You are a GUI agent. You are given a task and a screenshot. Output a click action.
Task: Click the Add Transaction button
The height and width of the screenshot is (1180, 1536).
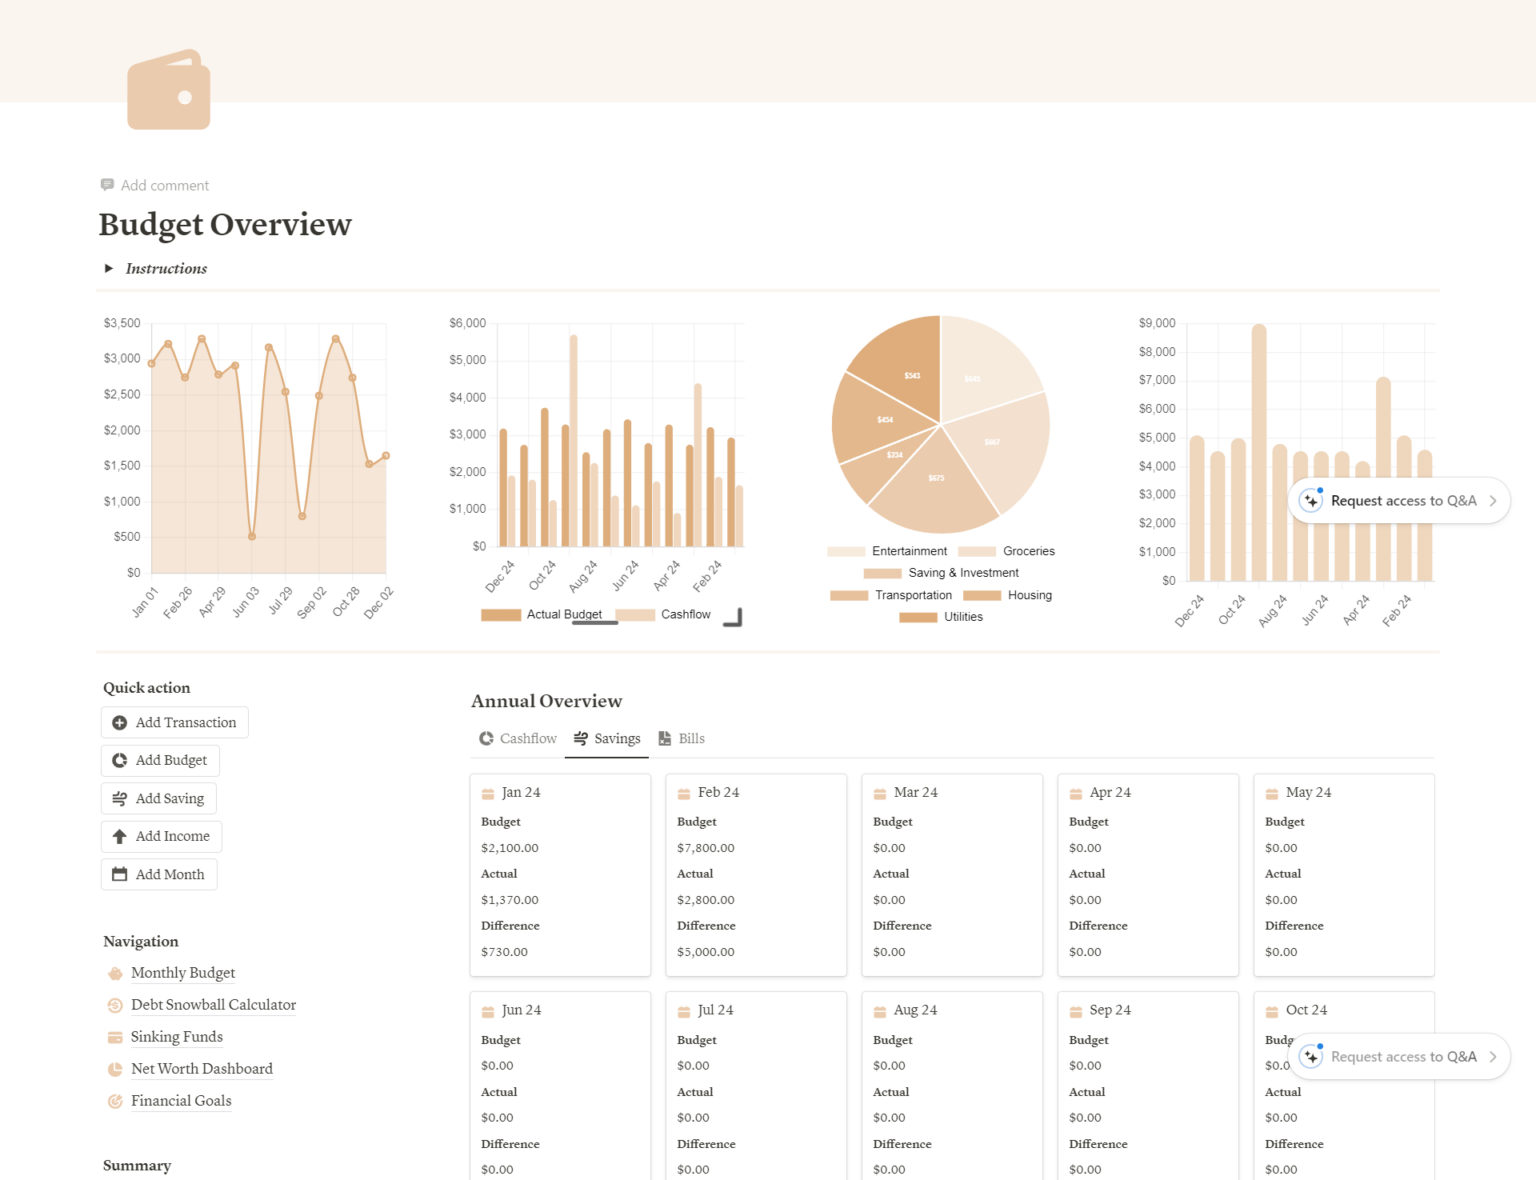point(175,723)
